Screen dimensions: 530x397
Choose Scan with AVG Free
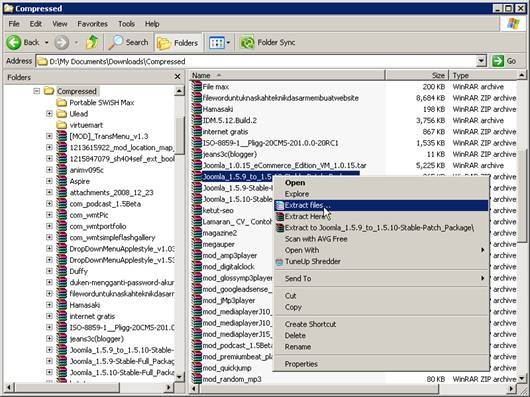coord(381,239)
